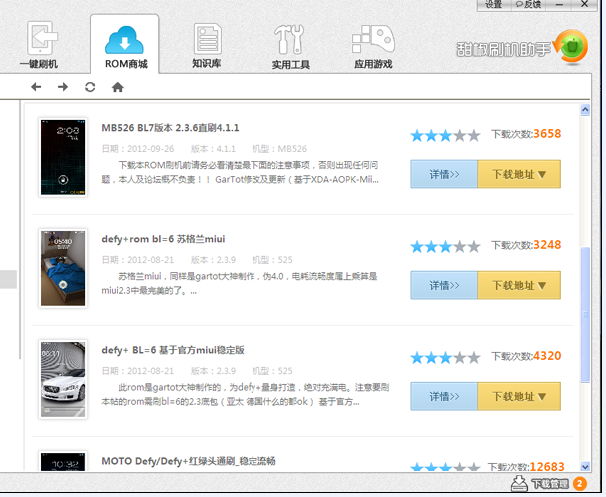This screenshot has height=497, width=606.
Task: Open 设置 in the title bar
Action: pyautogui.click(x=494, y=5)
